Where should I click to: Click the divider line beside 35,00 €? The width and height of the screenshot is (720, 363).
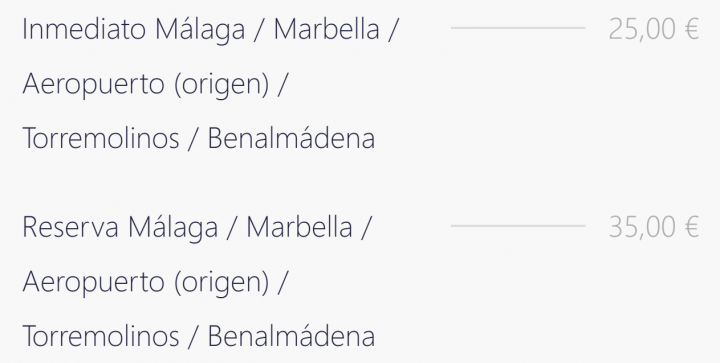518,226
